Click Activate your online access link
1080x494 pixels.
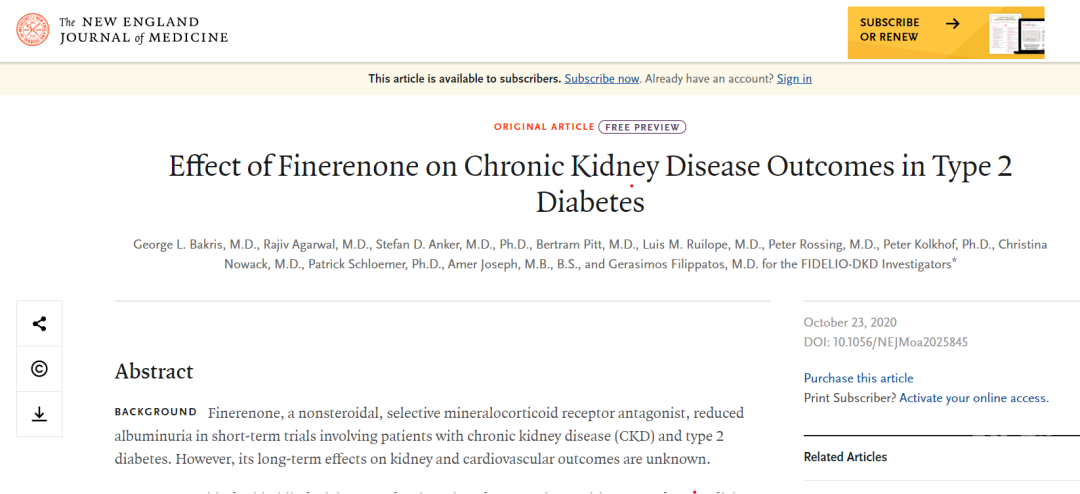(x=974, y=398)
